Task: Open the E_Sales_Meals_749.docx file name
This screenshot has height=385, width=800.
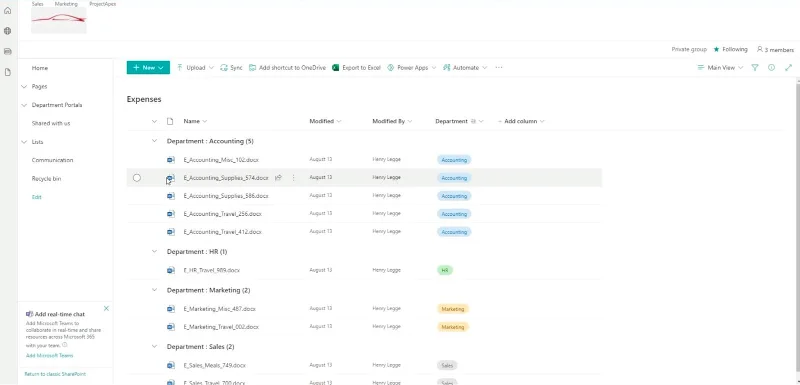Action: 215,365
